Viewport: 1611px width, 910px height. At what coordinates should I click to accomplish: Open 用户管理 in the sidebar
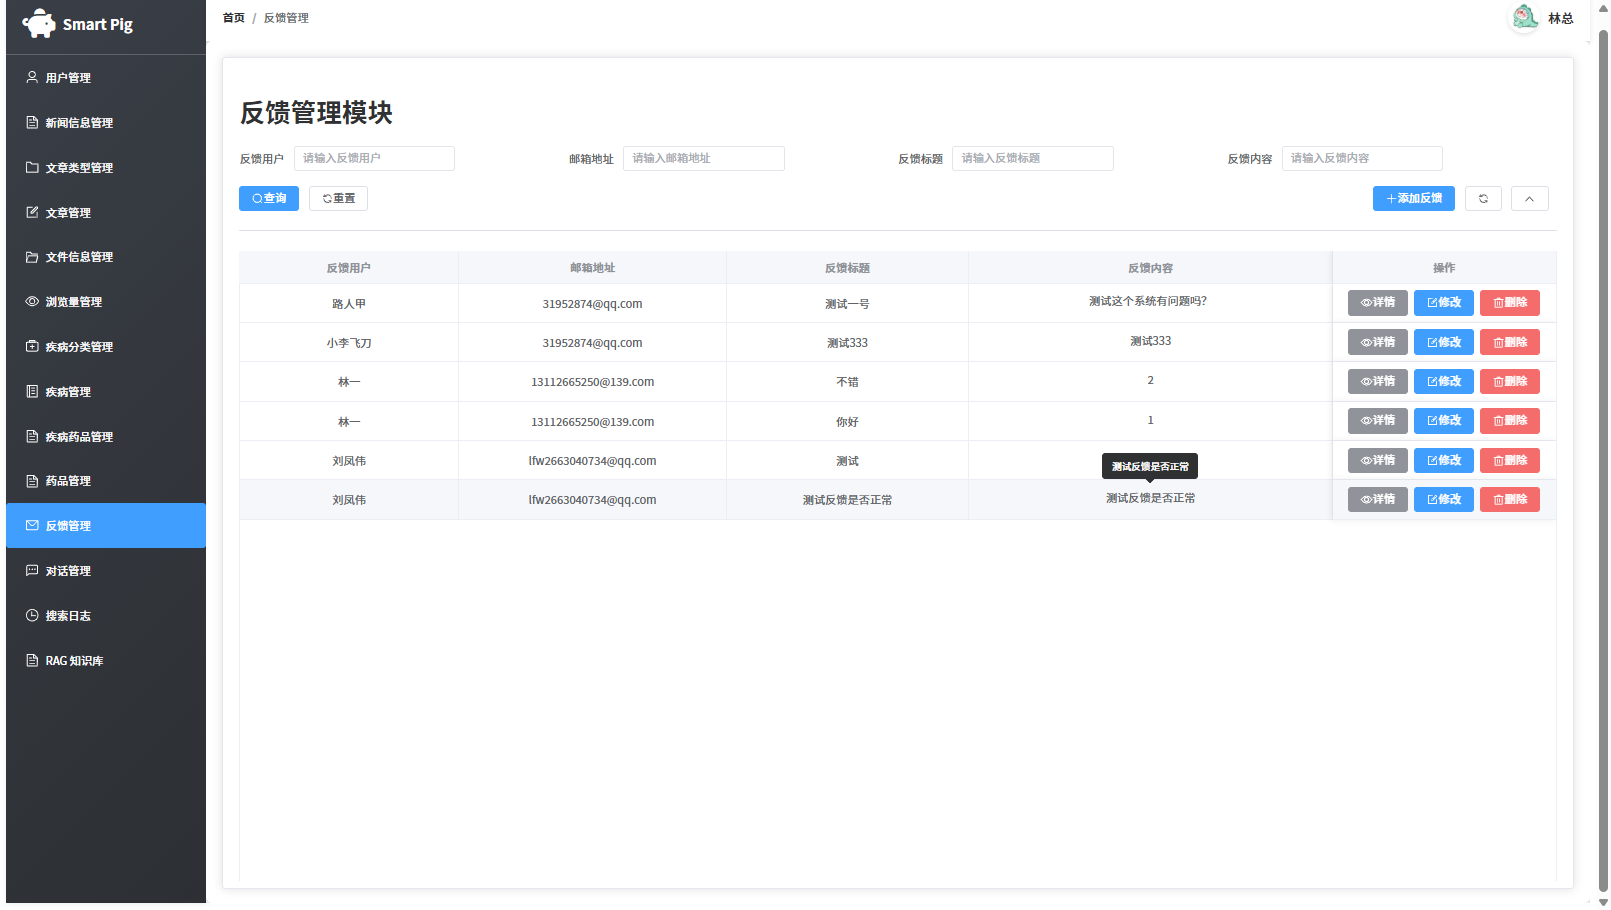tap(106, 77)
